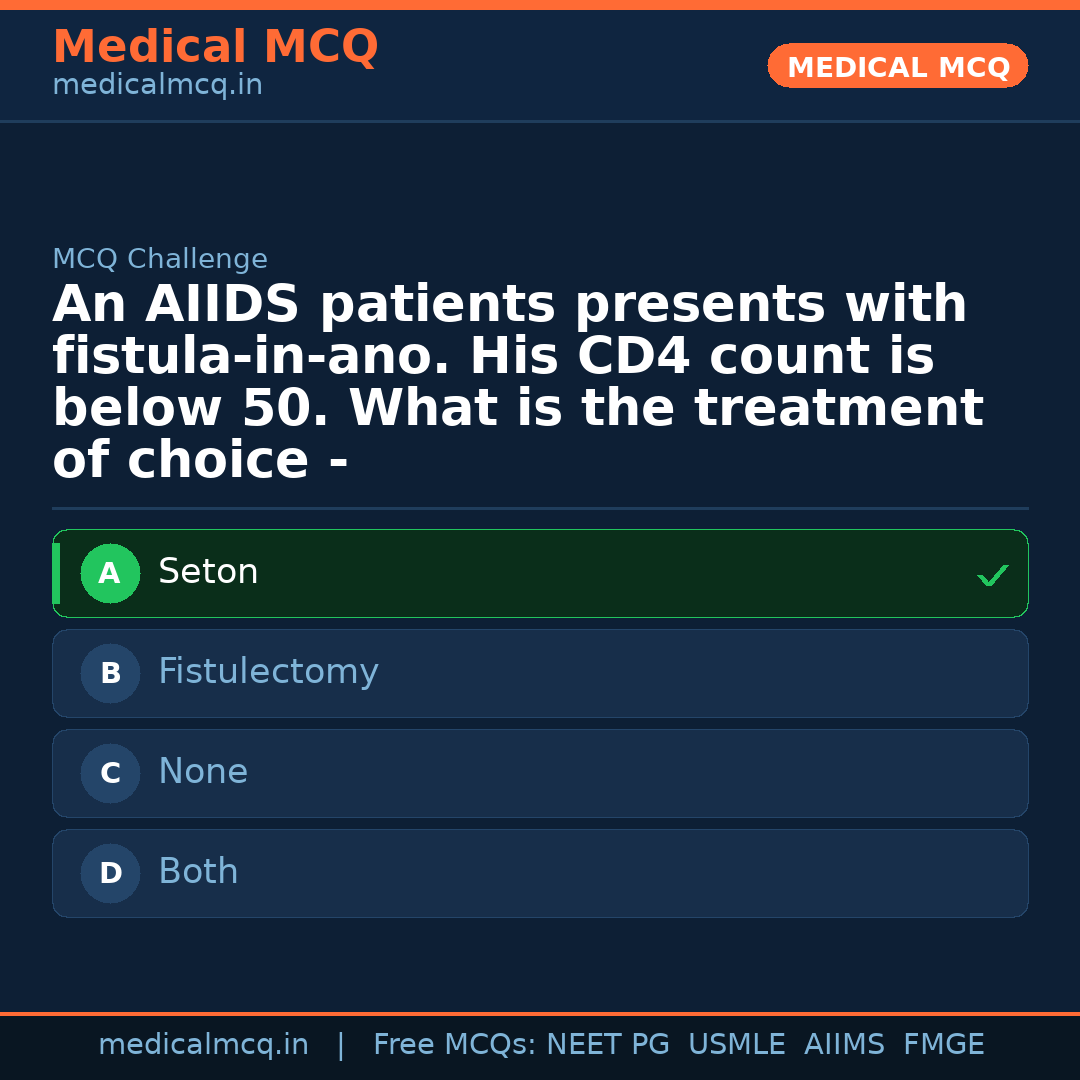Image resolution: width=1080 pixels, height=1080 pixels.
Task: Click the FMGE footer label
Action: [x=943, y=1045]
